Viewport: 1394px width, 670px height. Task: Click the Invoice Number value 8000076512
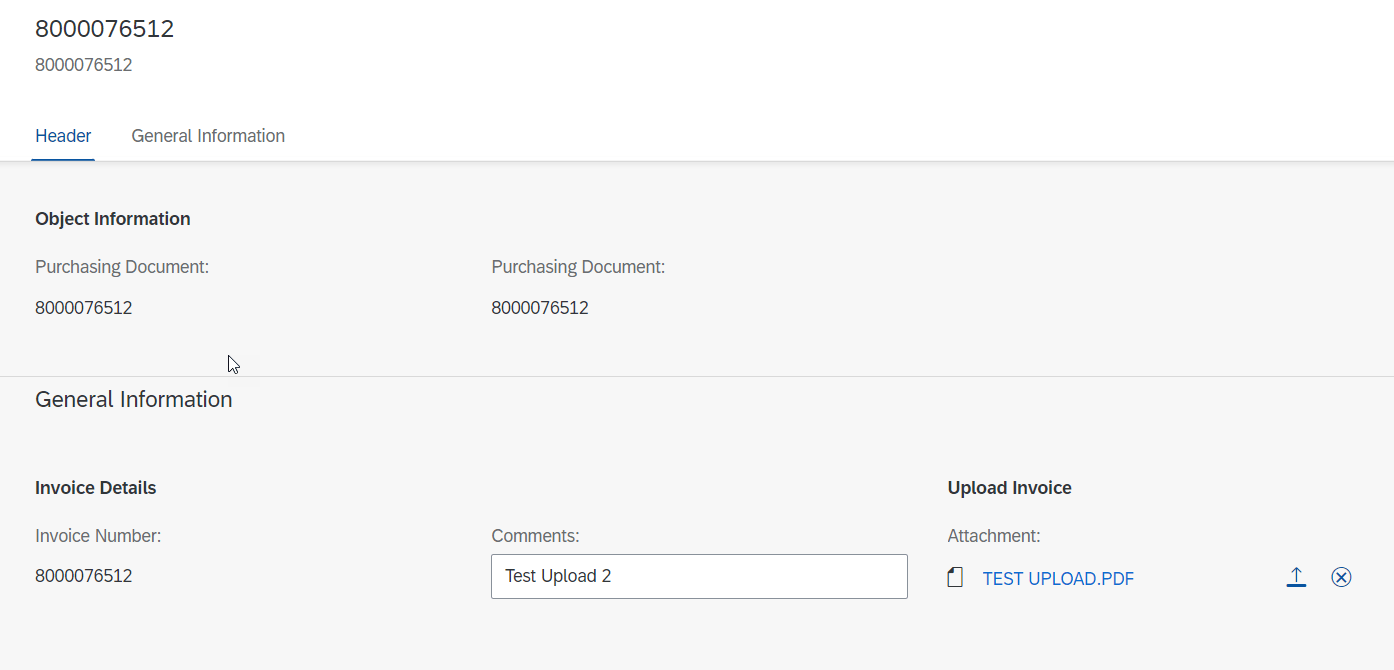coord(84,575)
